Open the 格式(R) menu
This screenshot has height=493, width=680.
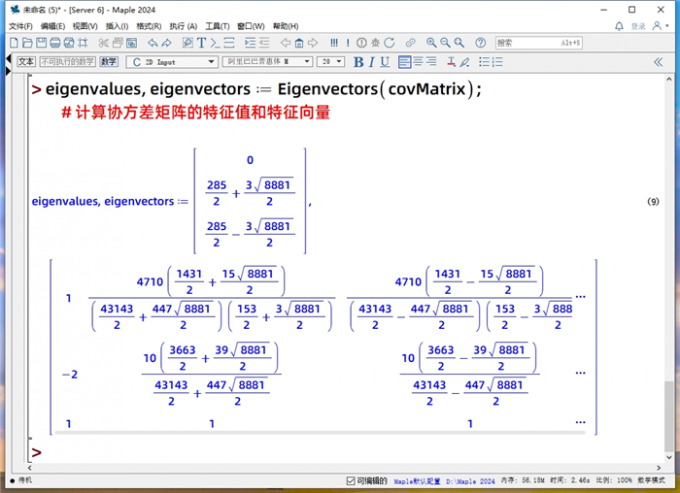coord(149,26)
